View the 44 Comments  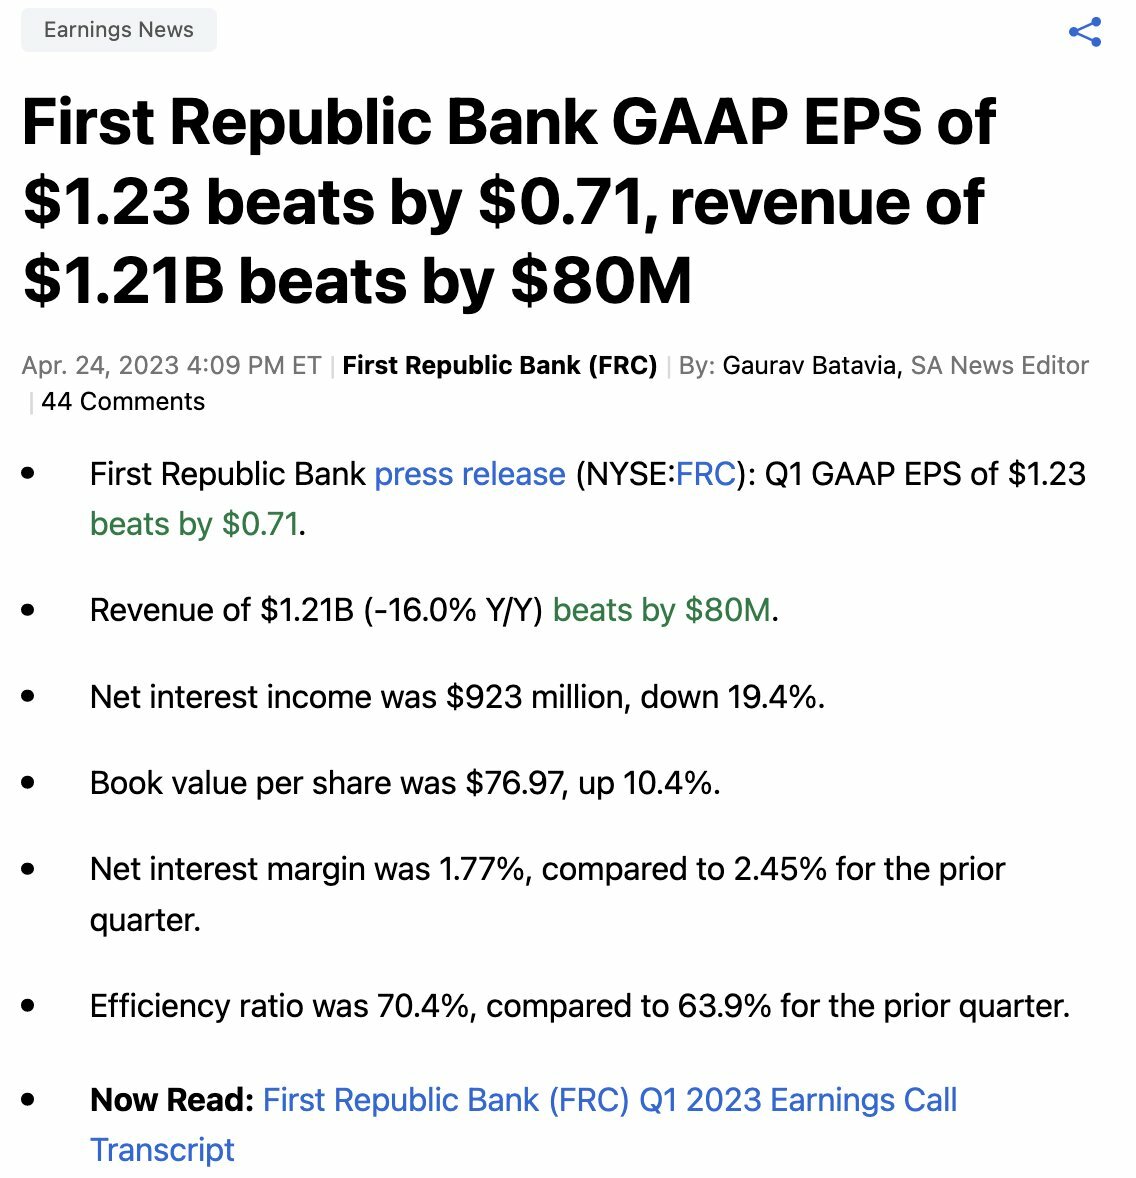tap(122, 401)
